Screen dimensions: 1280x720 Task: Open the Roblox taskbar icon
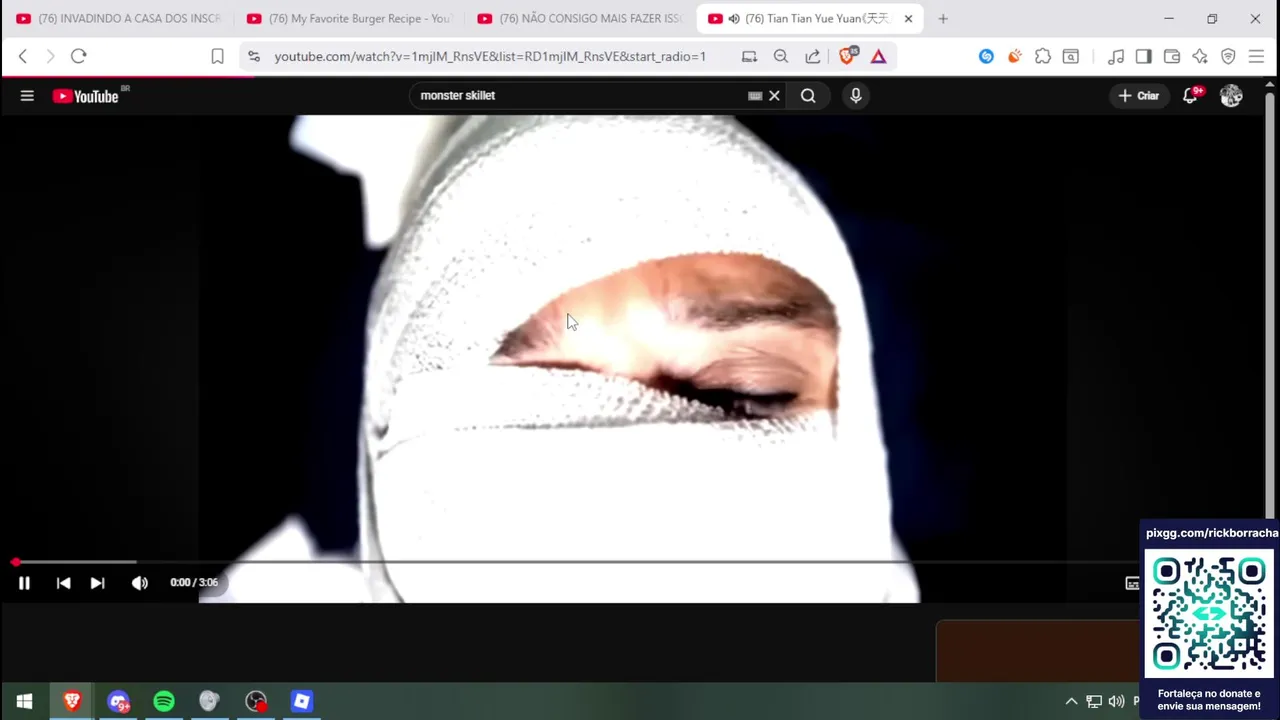pyautogui.click(x=302, y=702)
